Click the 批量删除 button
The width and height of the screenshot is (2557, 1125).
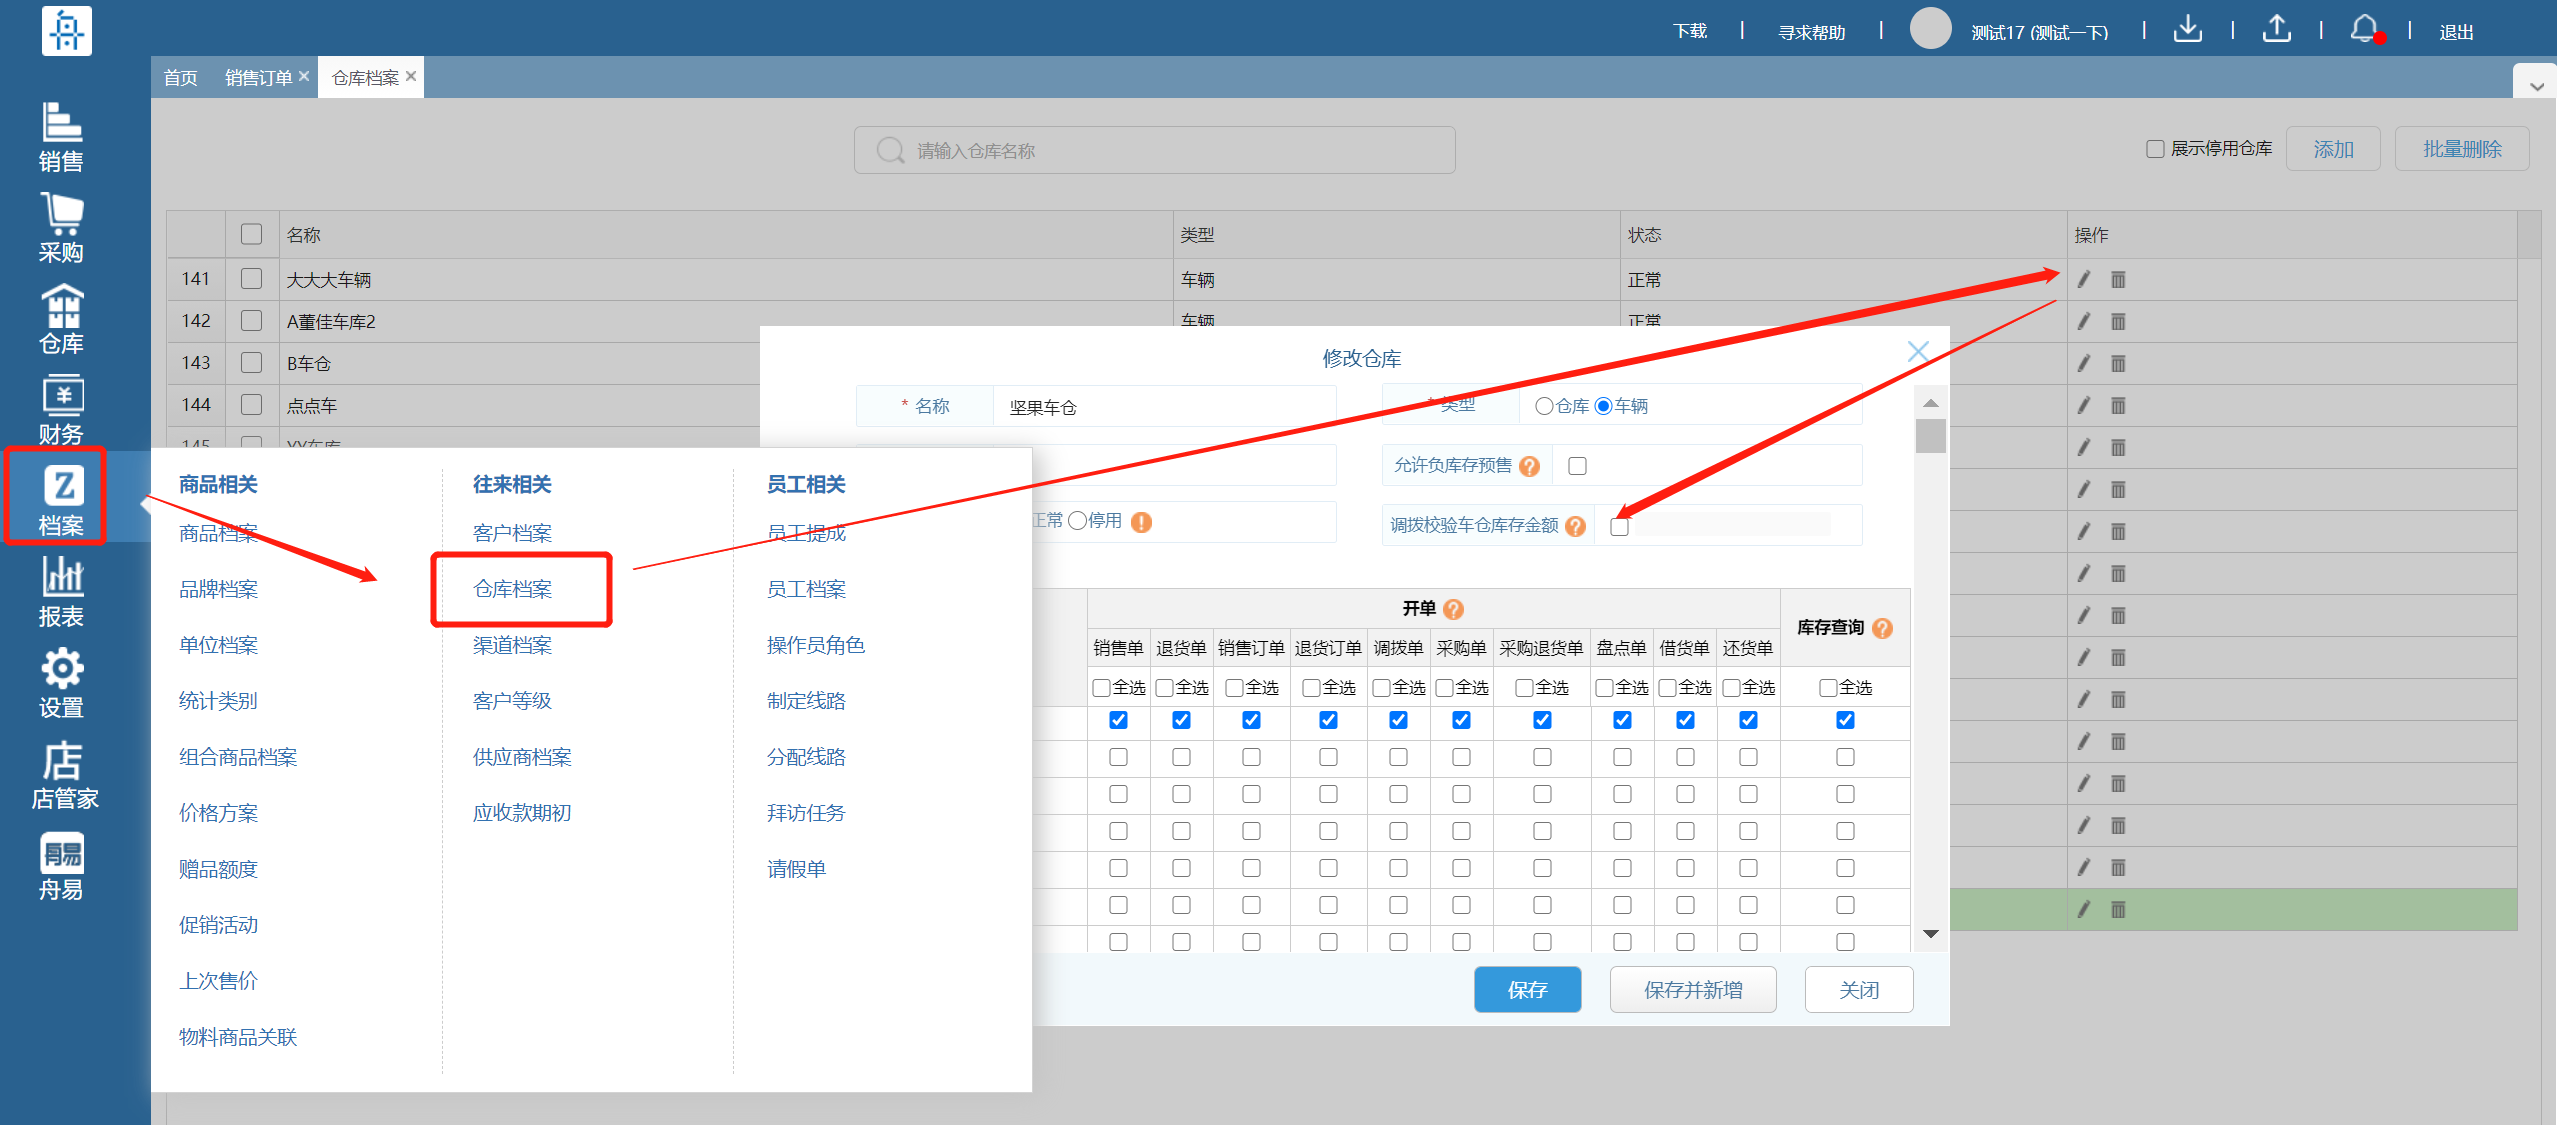click(2461, 149)
